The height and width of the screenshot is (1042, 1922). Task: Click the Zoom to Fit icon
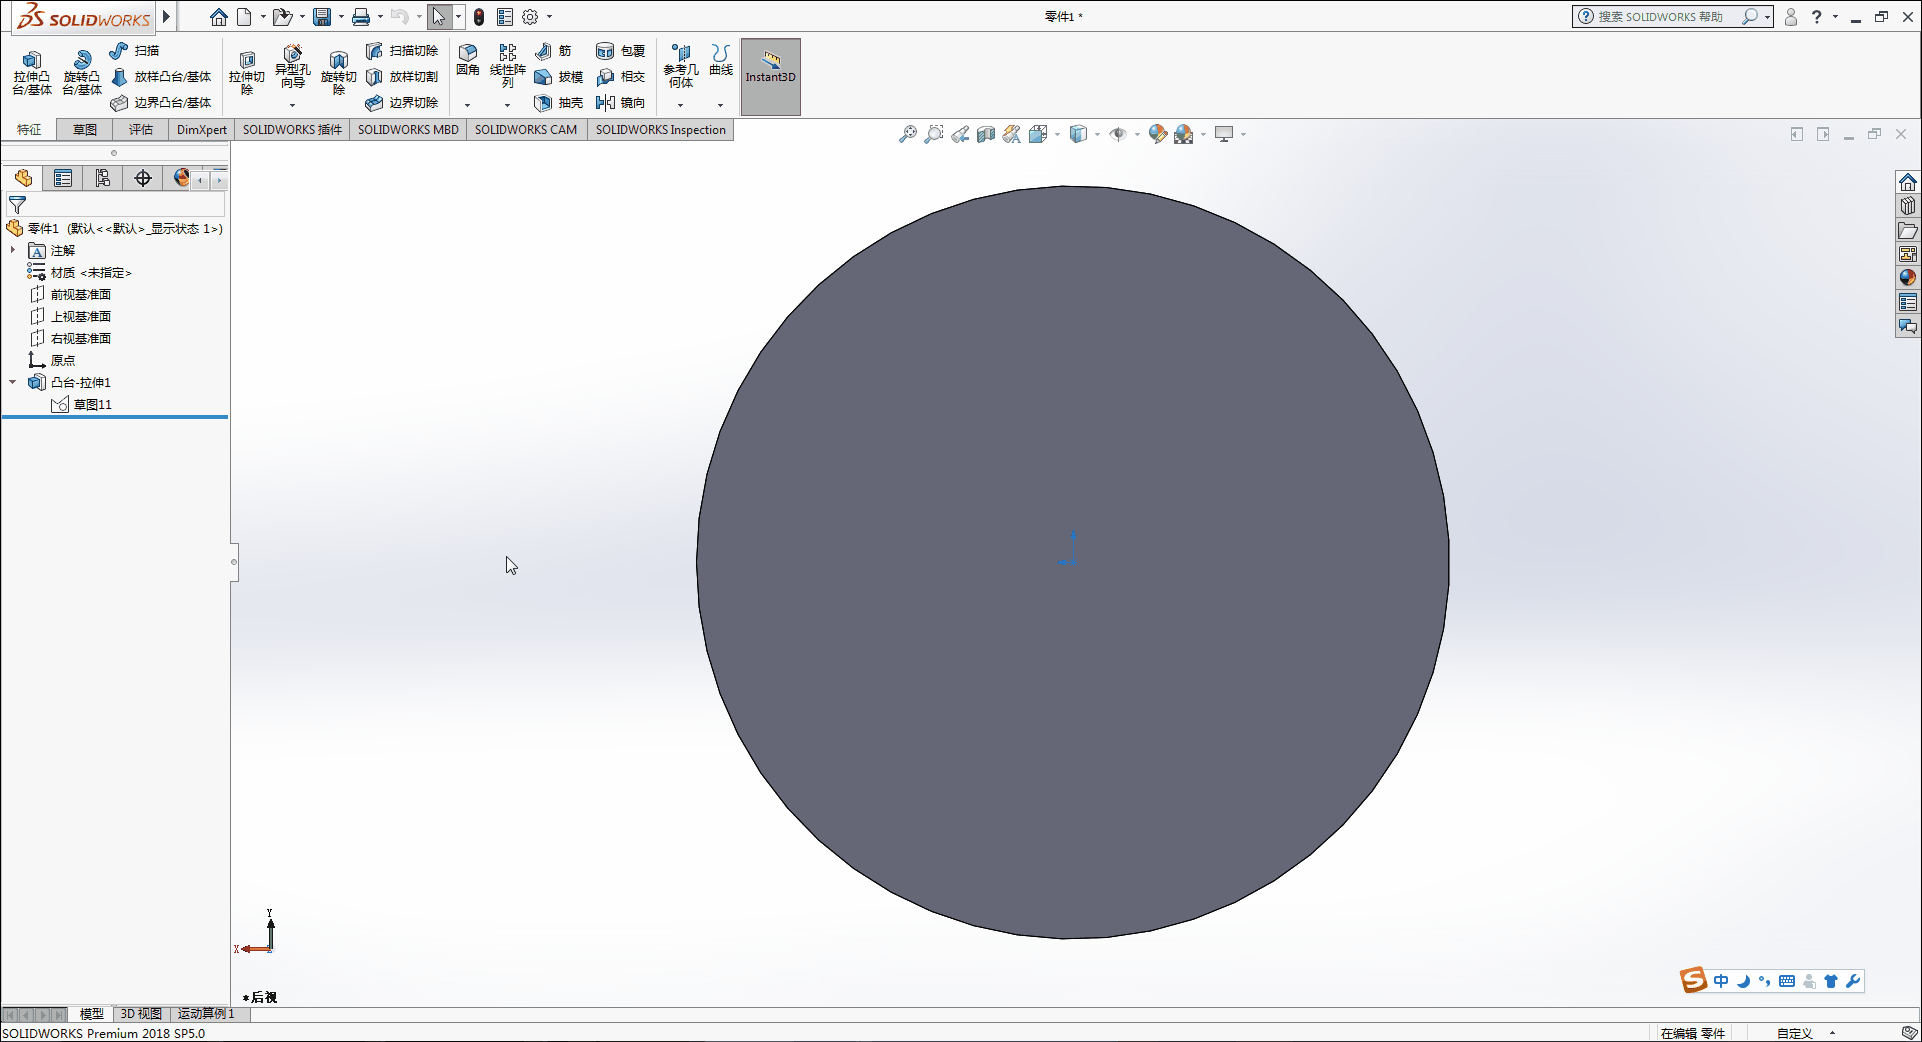908,134
